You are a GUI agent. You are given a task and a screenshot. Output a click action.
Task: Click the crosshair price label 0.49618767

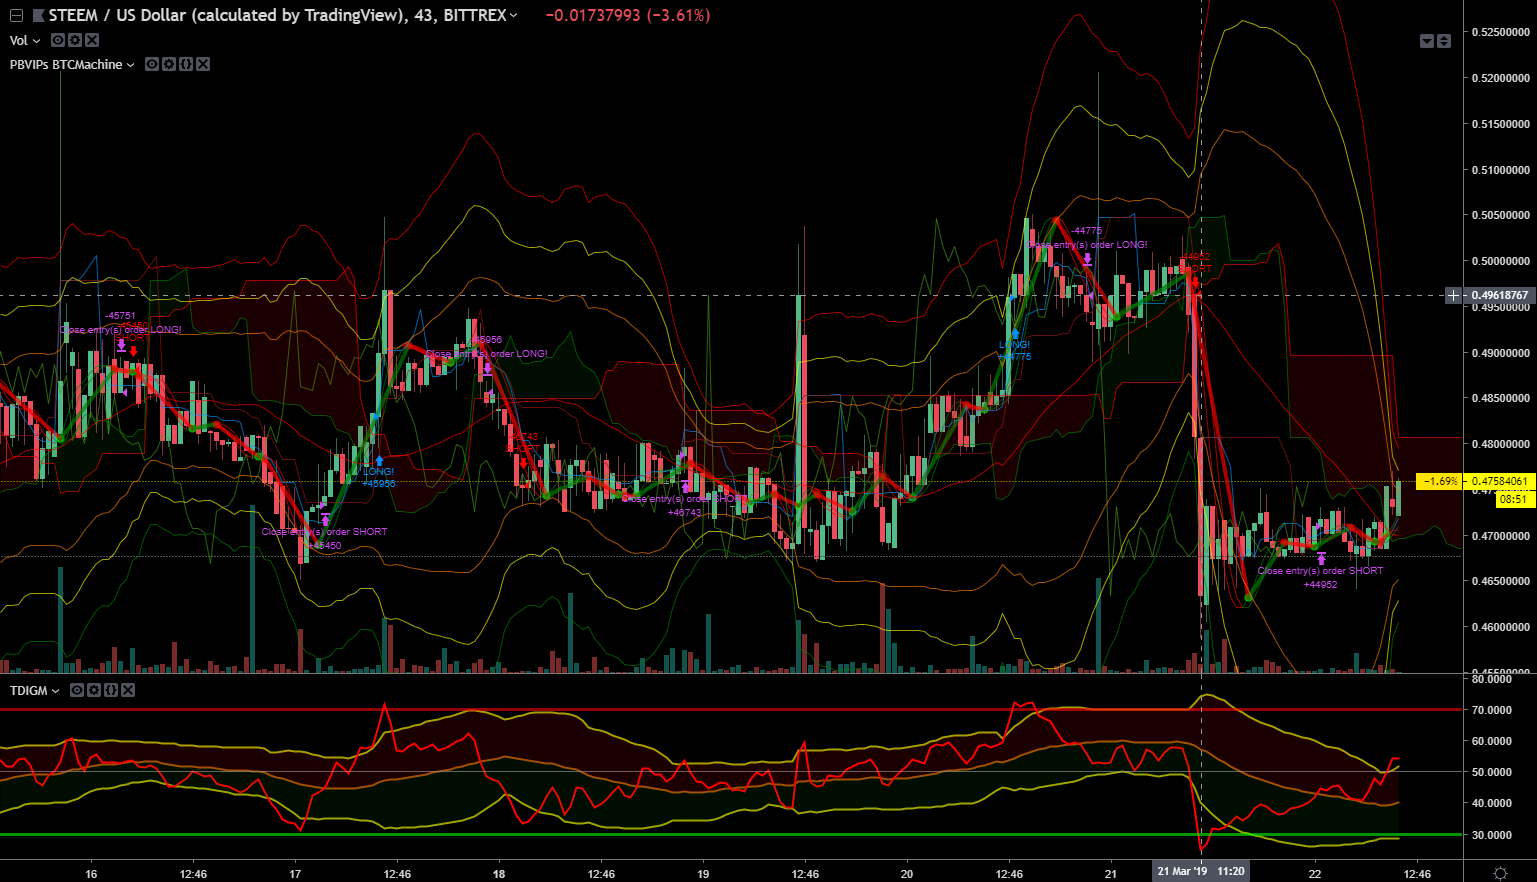click(x=1500, y=296)
